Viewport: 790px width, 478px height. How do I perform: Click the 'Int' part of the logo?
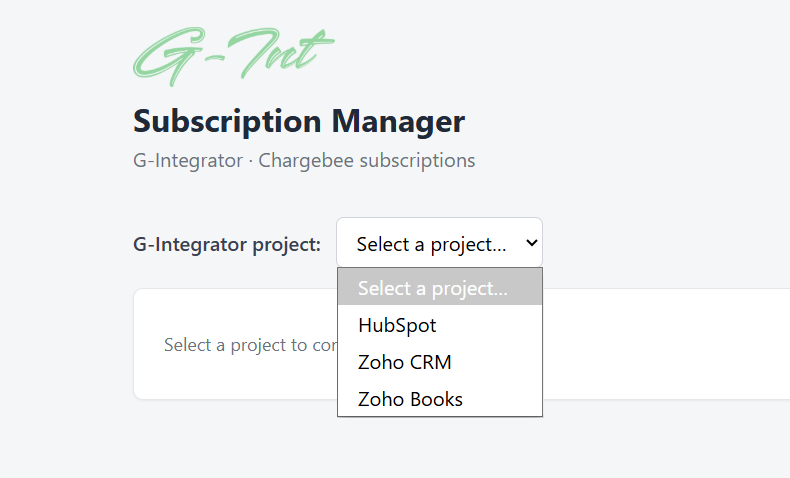coord(288,54)
